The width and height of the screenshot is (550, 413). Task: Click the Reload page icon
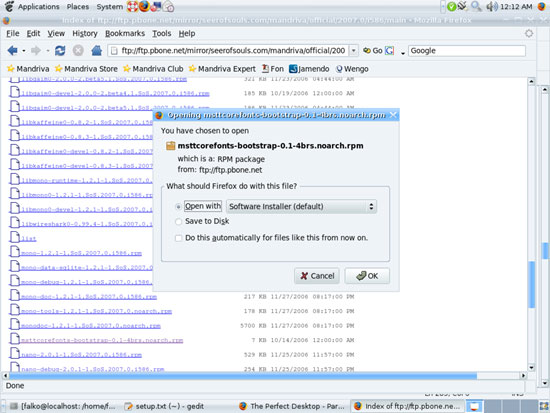[60, 51]
